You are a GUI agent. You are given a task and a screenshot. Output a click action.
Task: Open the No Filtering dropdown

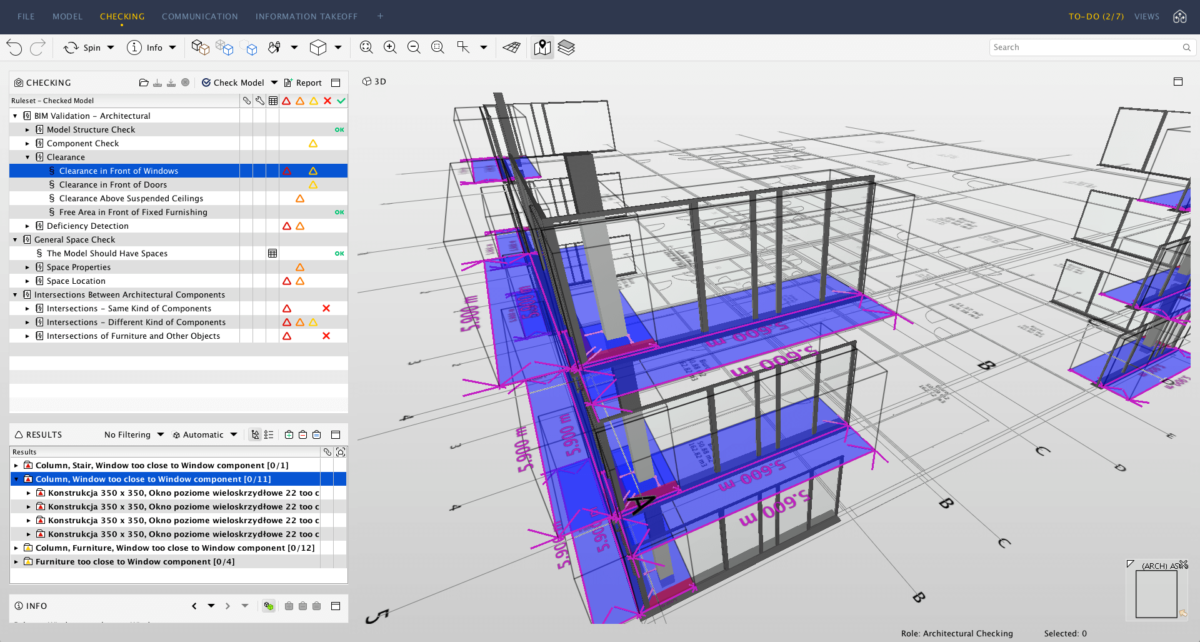click(134, 435)
